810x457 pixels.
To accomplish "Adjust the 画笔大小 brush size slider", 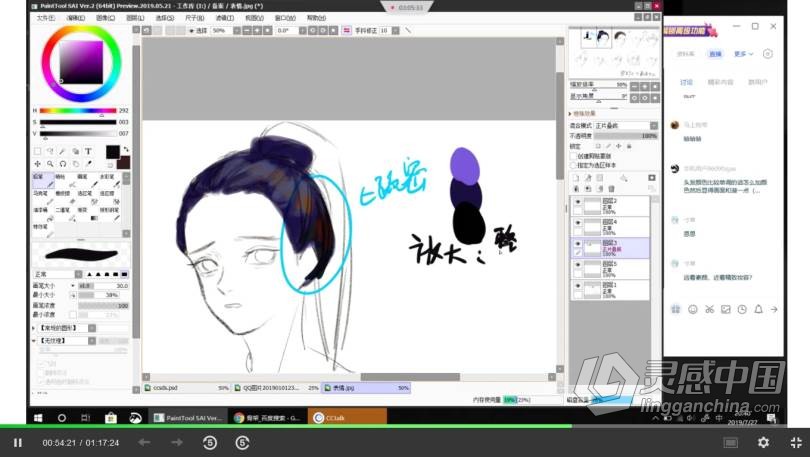I will 103,286.
